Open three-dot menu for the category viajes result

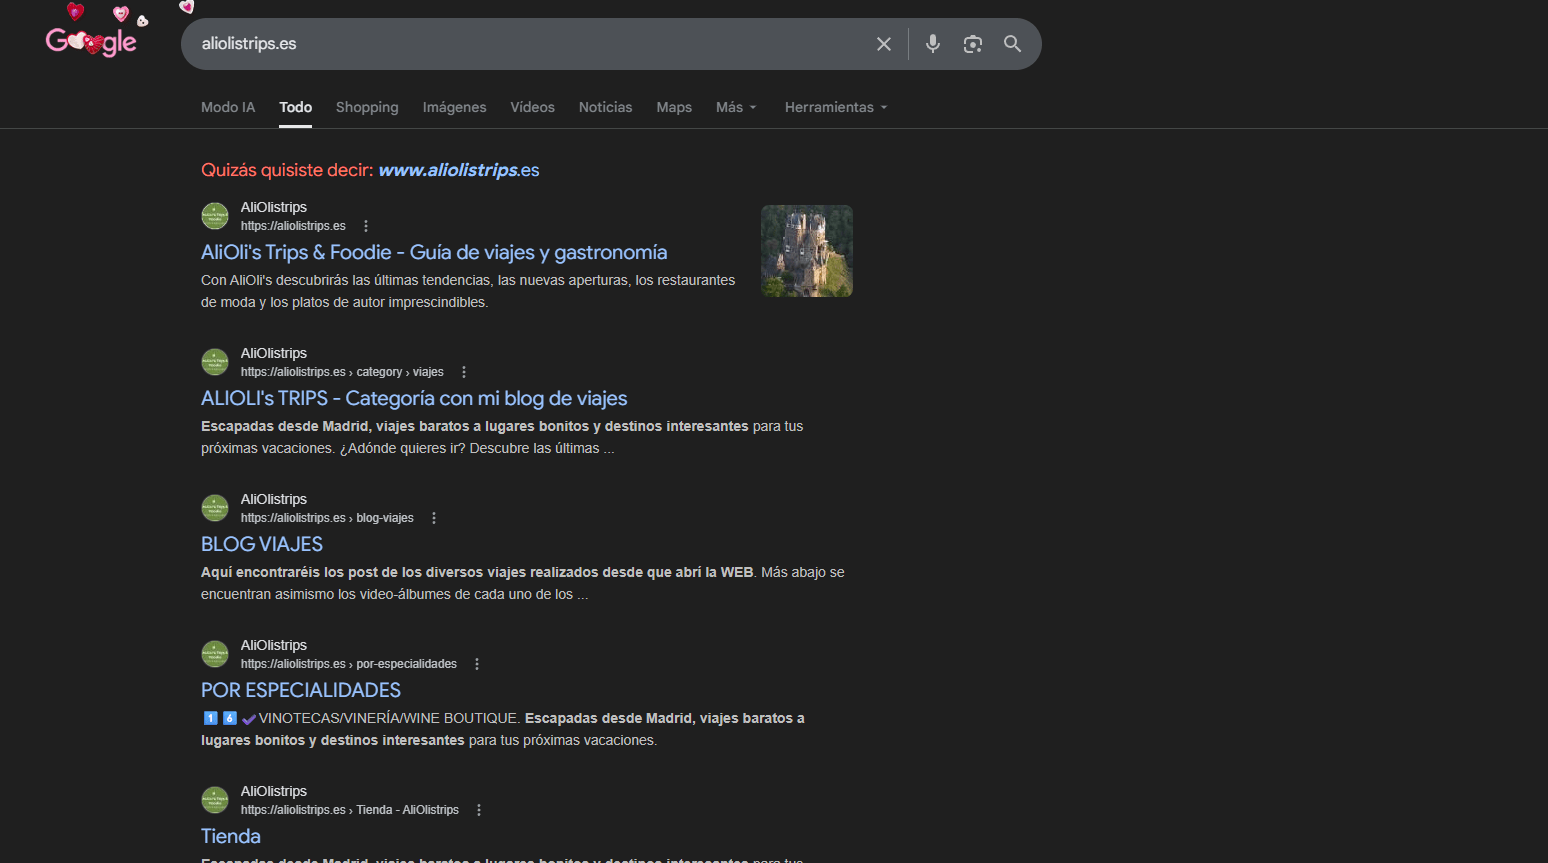click(x=464, y=372)
